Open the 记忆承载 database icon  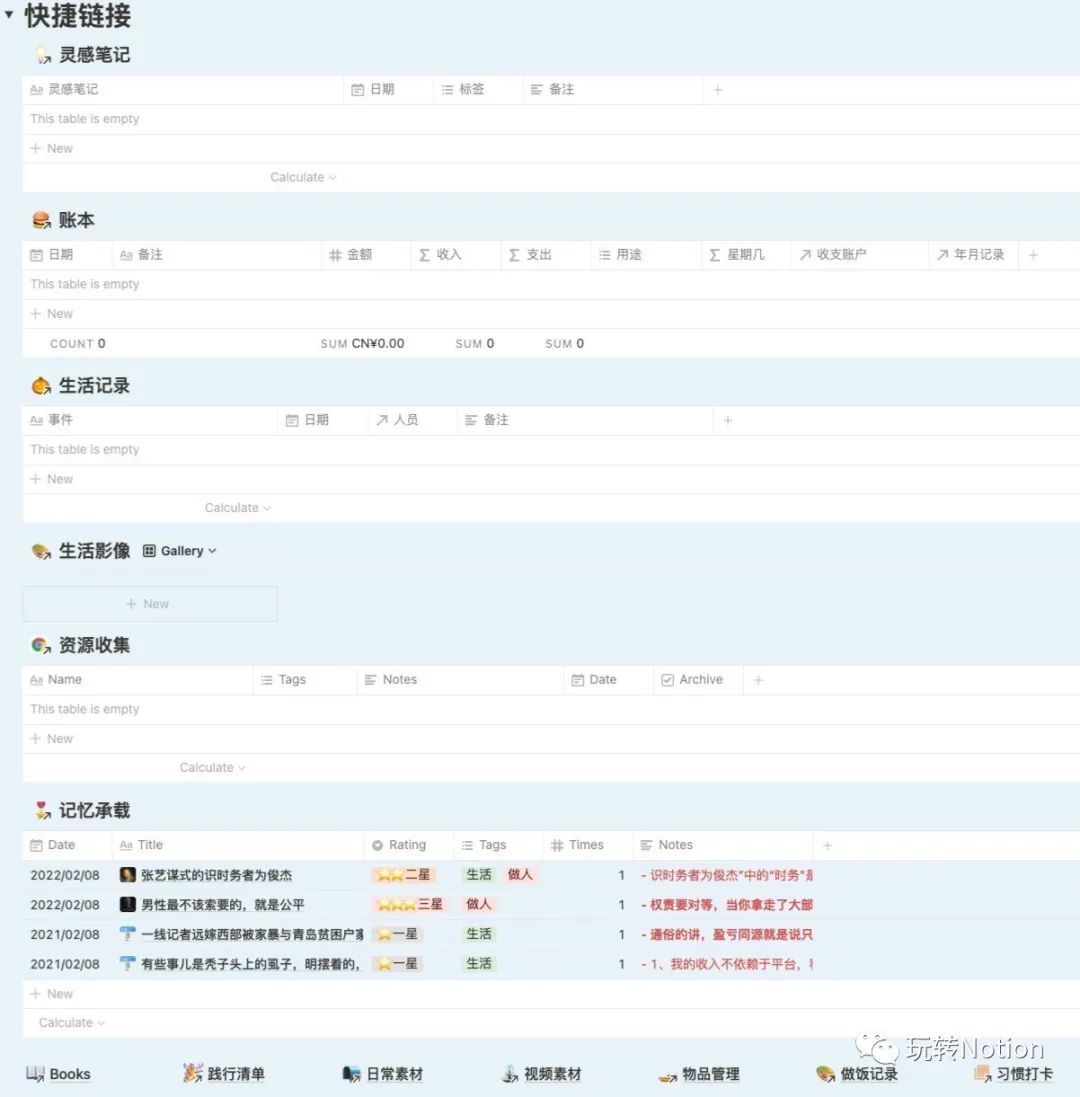click(x=41, y=811)
